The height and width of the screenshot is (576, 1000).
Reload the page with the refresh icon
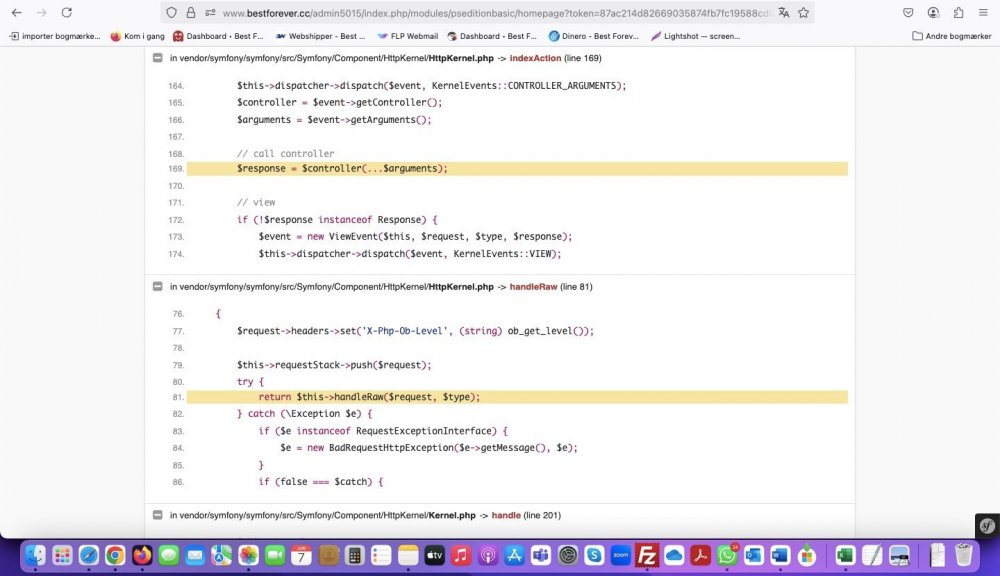(66, 12)
